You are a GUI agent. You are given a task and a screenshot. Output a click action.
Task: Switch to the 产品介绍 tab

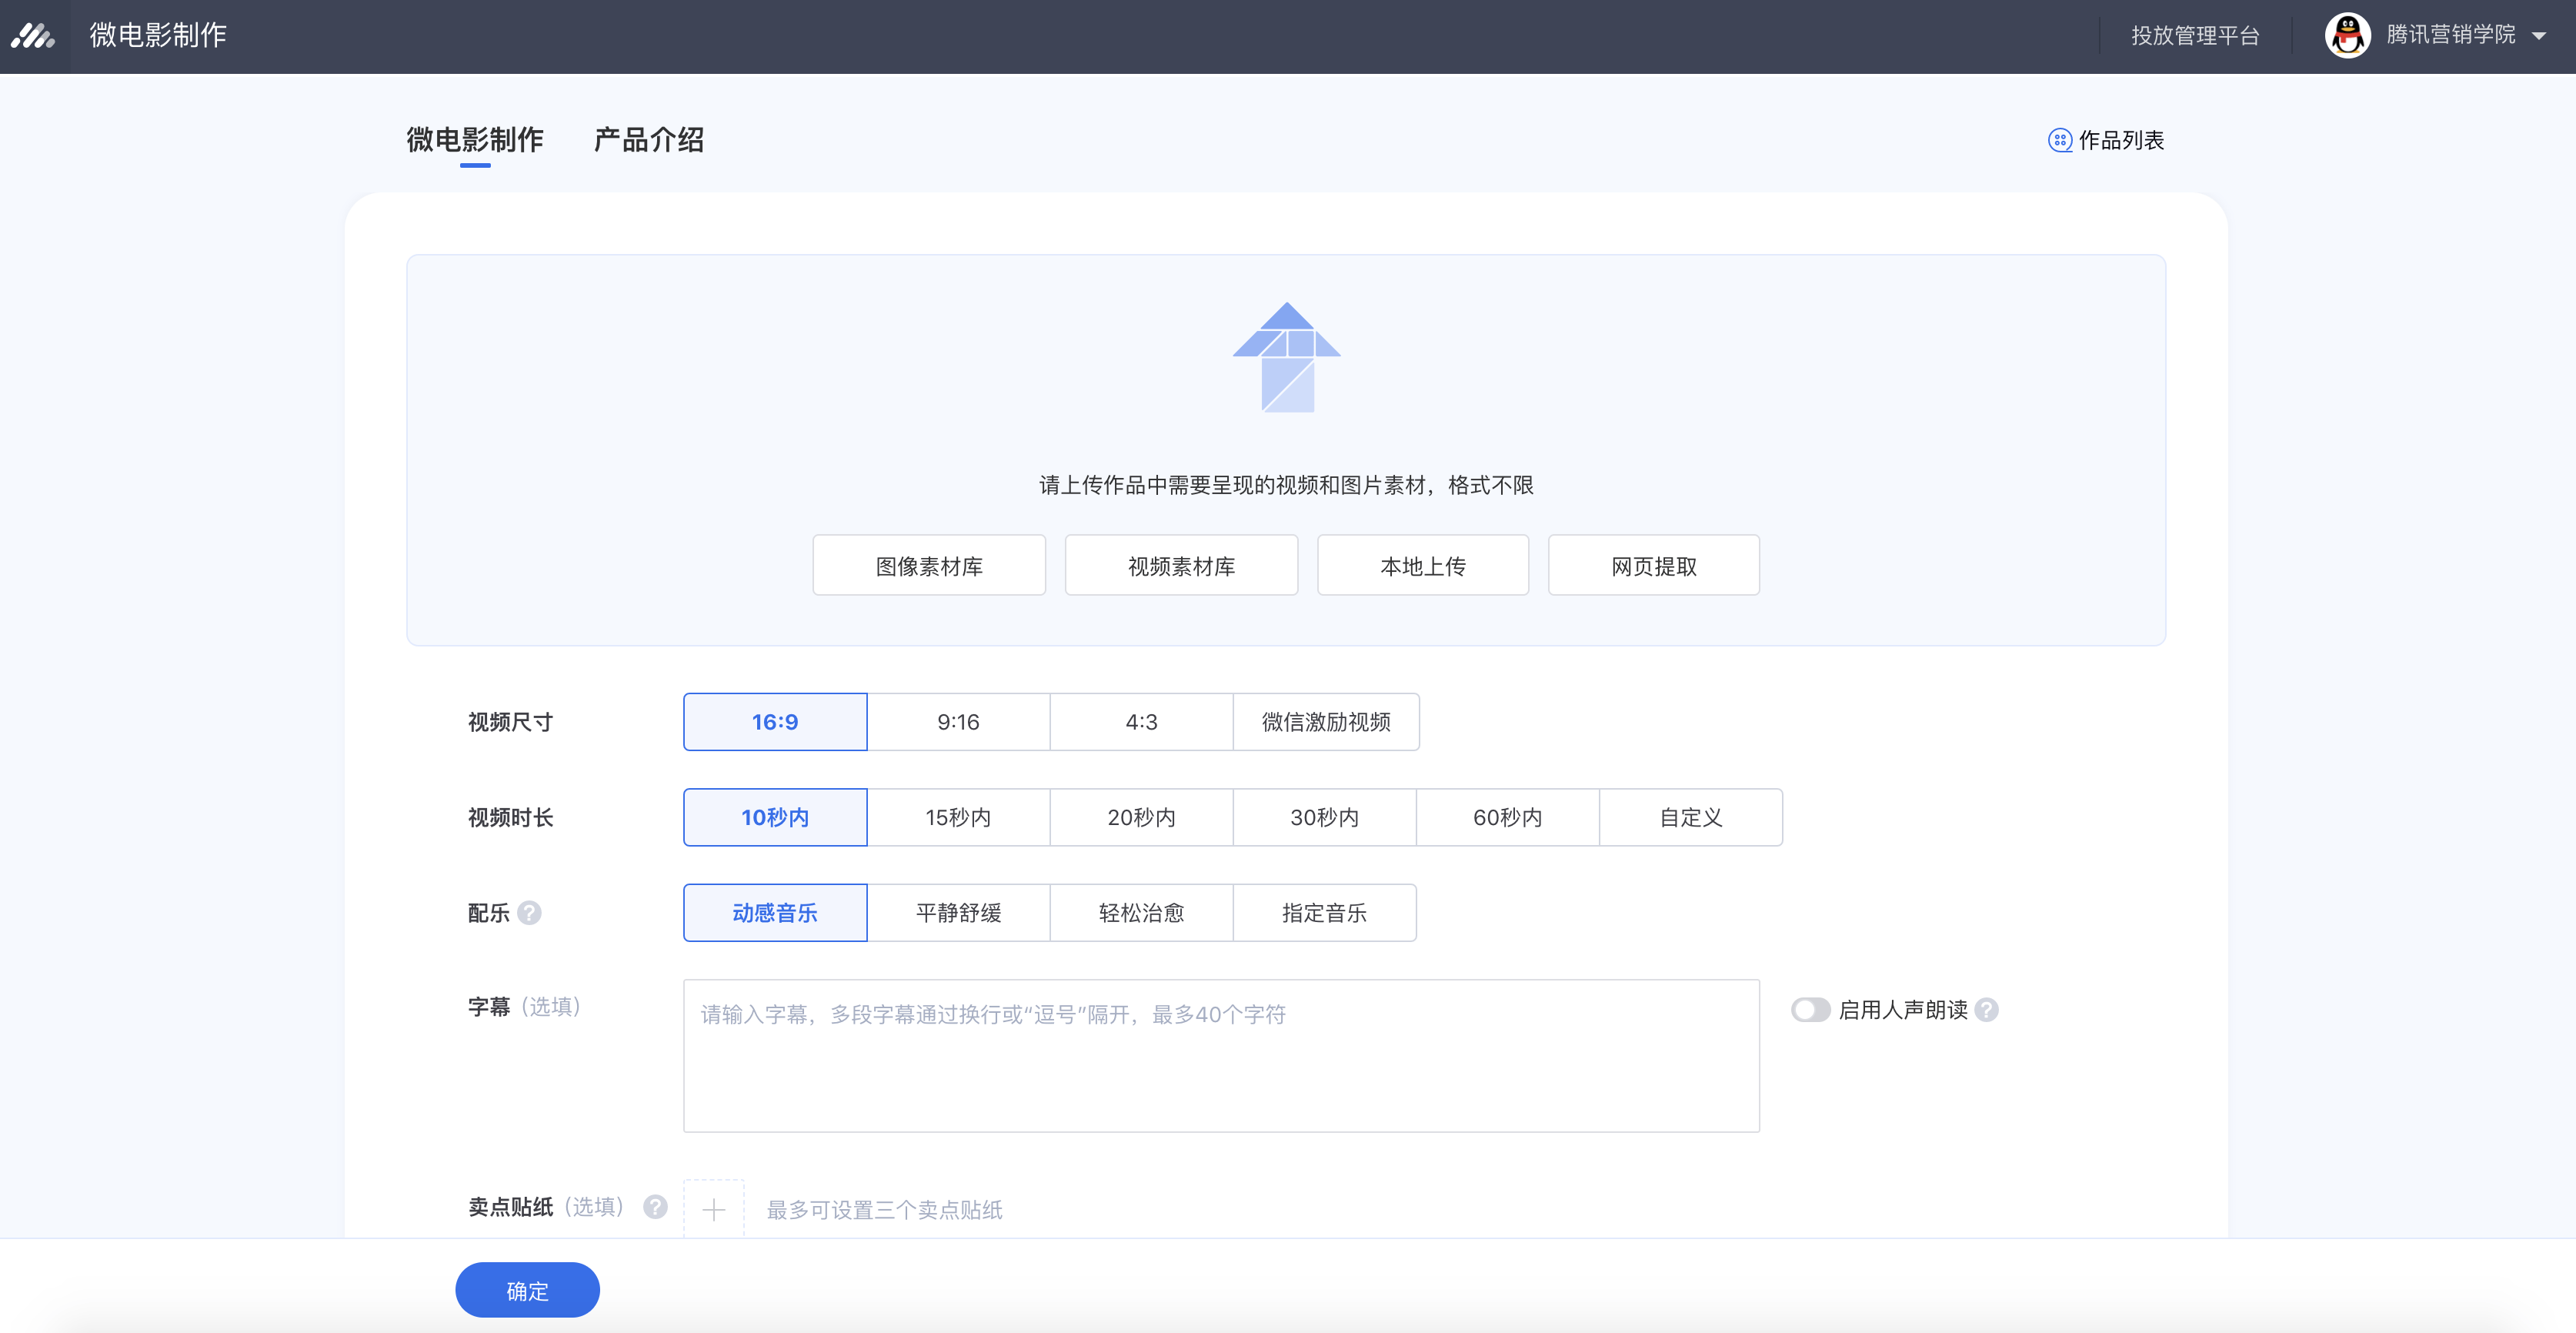coord(649,140)
